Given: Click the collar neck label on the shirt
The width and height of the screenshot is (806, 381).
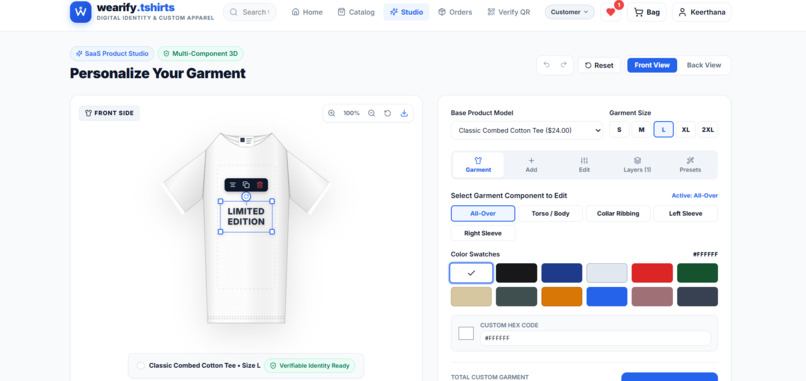Looking at the screenshot, I should (246, 141).
